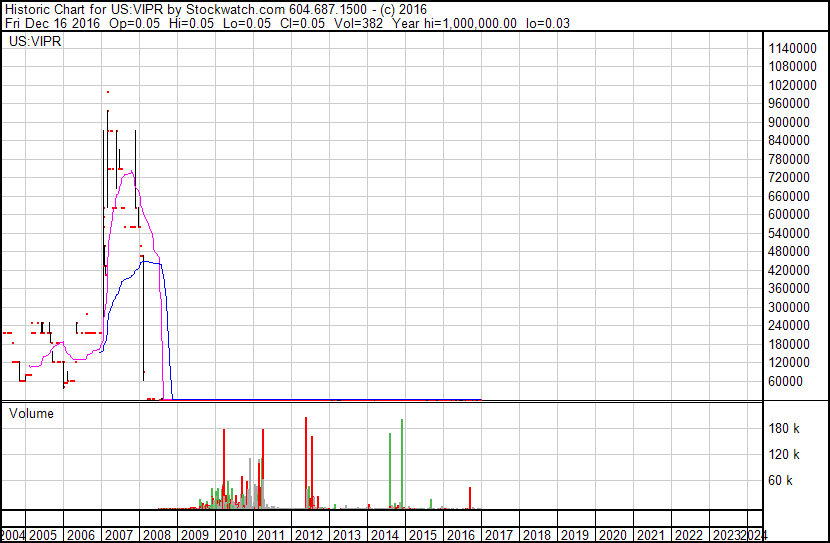Select the 2007 label on time axis

tap(119, 535)
